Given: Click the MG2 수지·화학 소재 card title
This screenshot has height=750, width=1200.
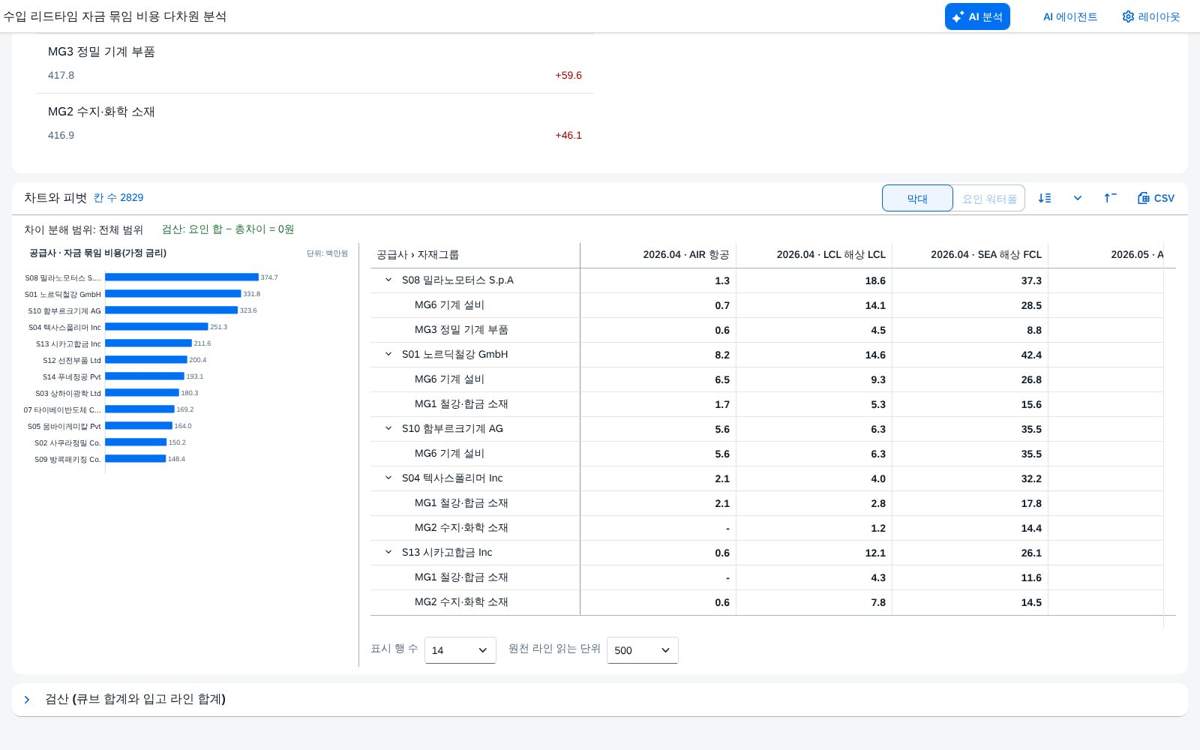Looking at the screenshot, I should pos(101,111).
